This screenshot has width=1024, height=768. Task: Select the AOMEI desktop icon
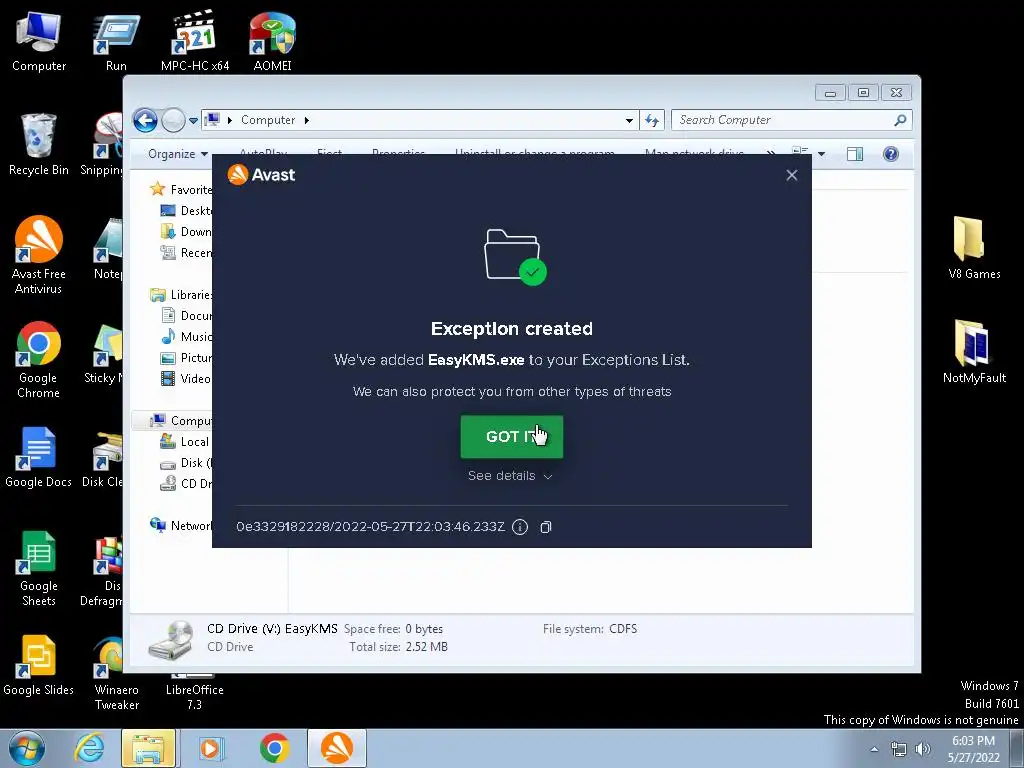272,41
